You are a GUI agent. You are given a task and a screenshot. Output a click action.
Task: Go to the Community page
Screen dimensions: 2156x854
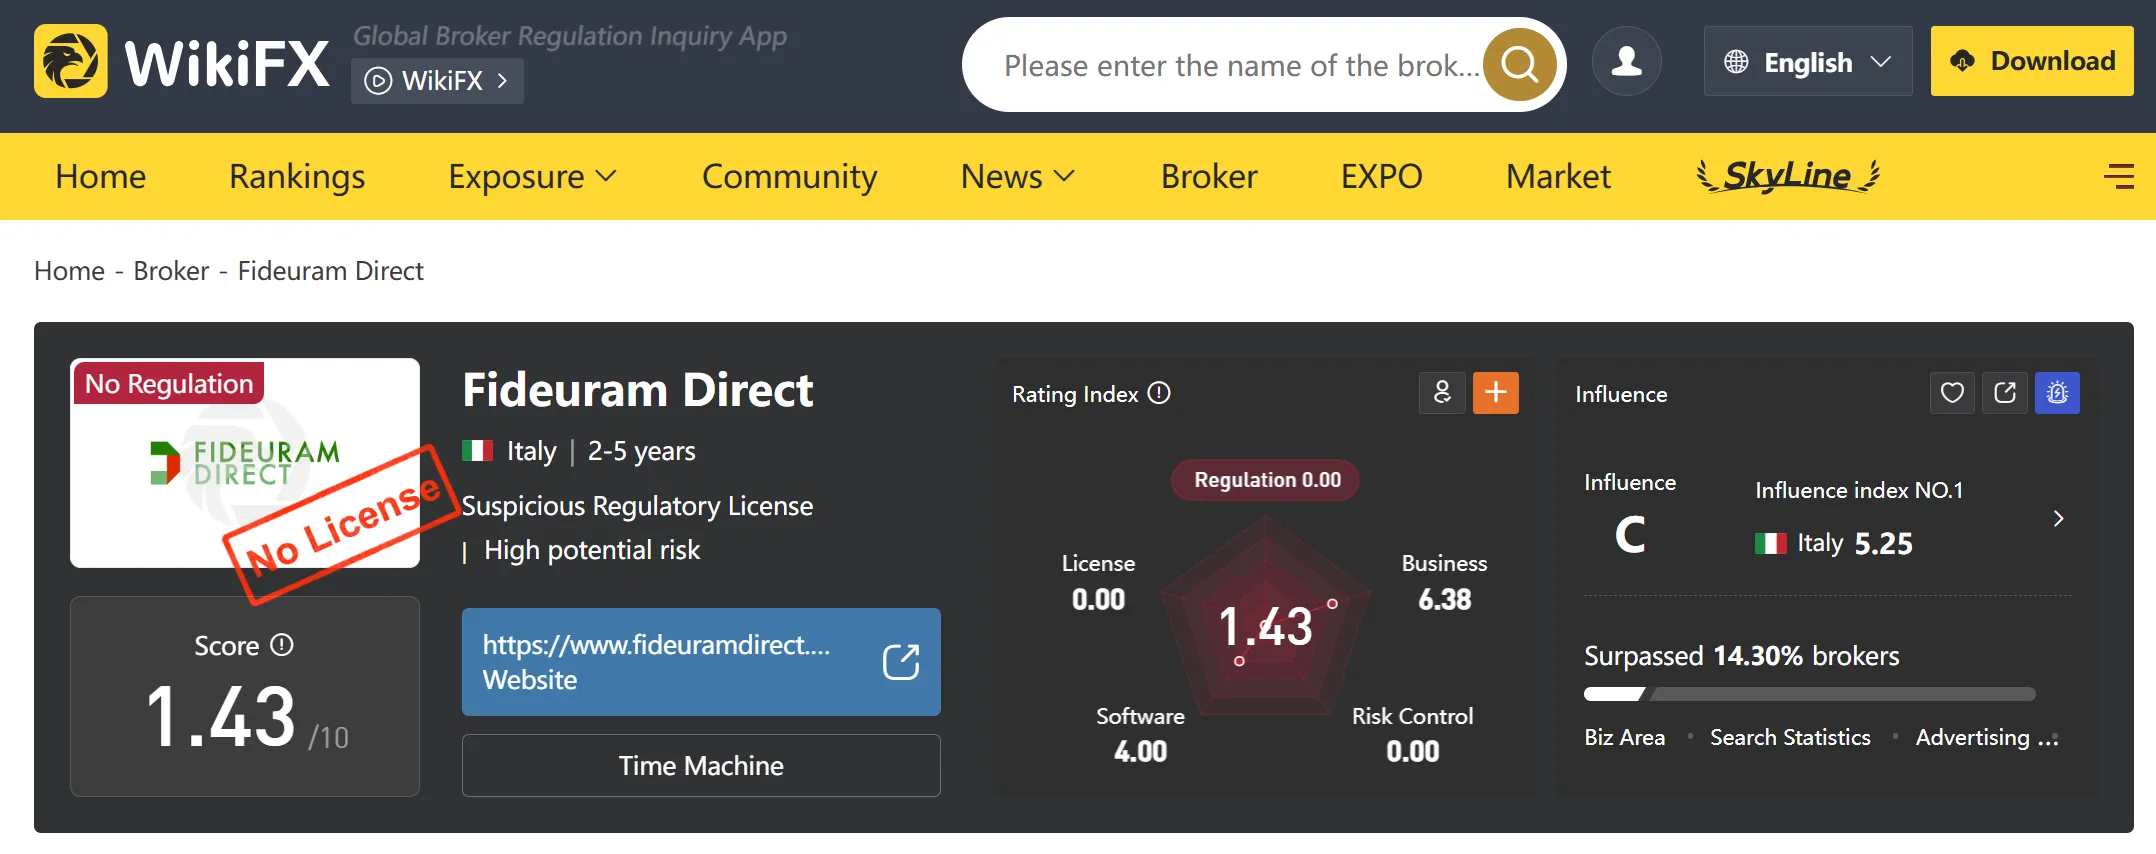790,177
